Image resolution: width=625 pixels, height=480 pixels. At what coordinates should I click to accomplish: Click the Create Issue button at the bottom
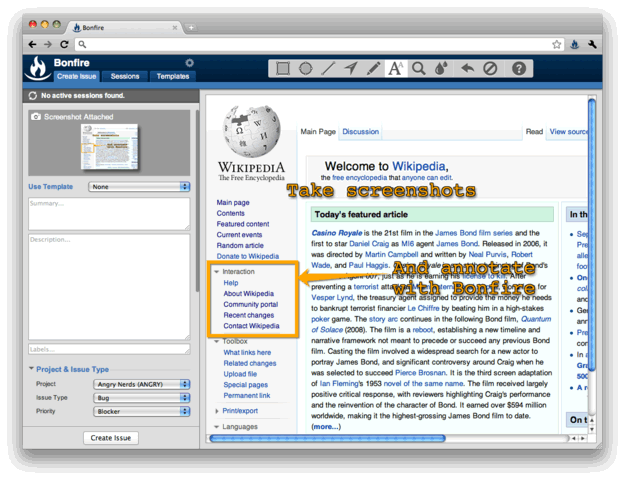pyautogui.click(x=110, y=438)
